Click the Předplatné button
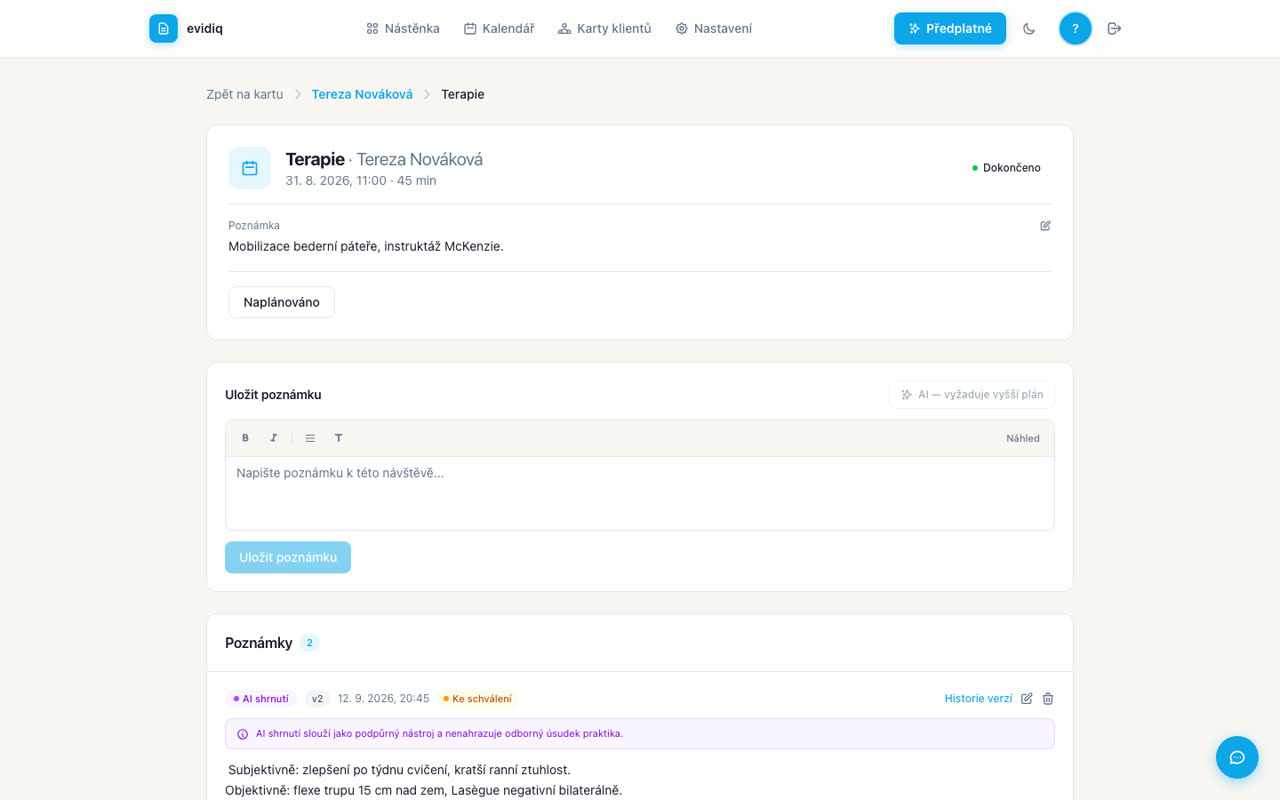Image resolution: width=1280 pixels, height=800 pixels. tap(950, 28)
